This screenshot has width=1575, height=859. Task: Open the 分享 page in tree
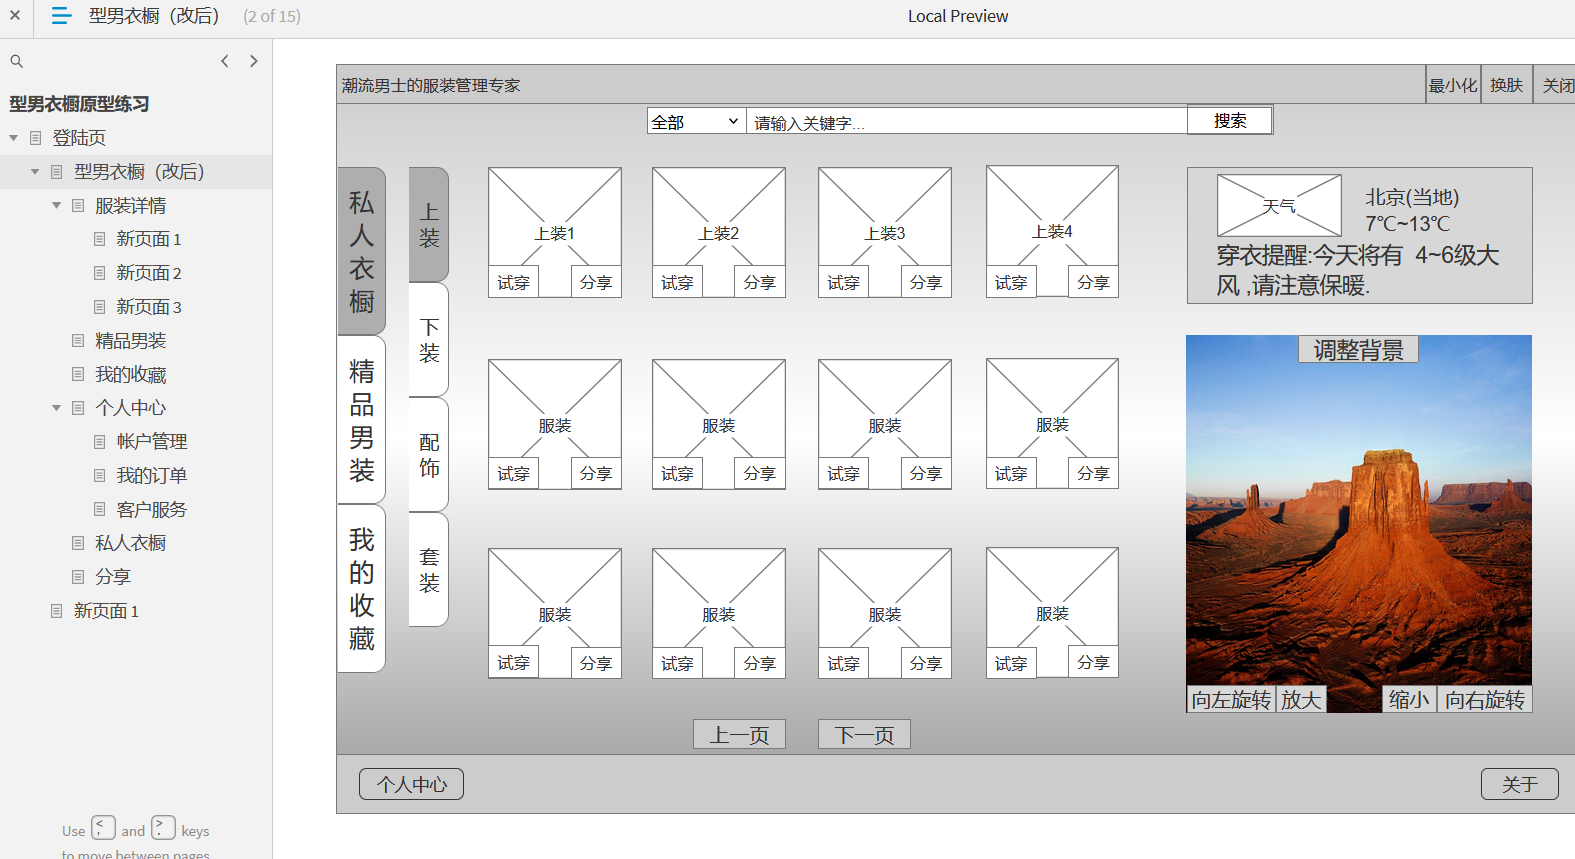pyautogui.click(x=112, y=577)
